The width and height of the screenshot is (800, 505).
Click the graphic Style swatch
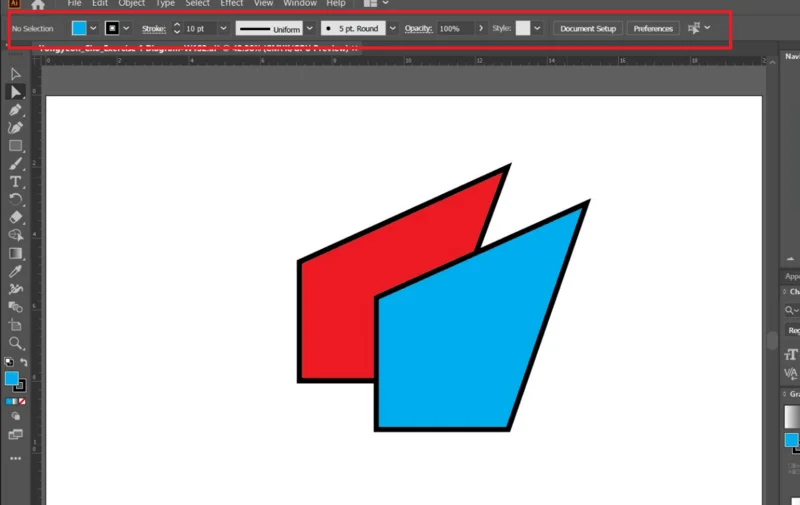tap(522, 28)
